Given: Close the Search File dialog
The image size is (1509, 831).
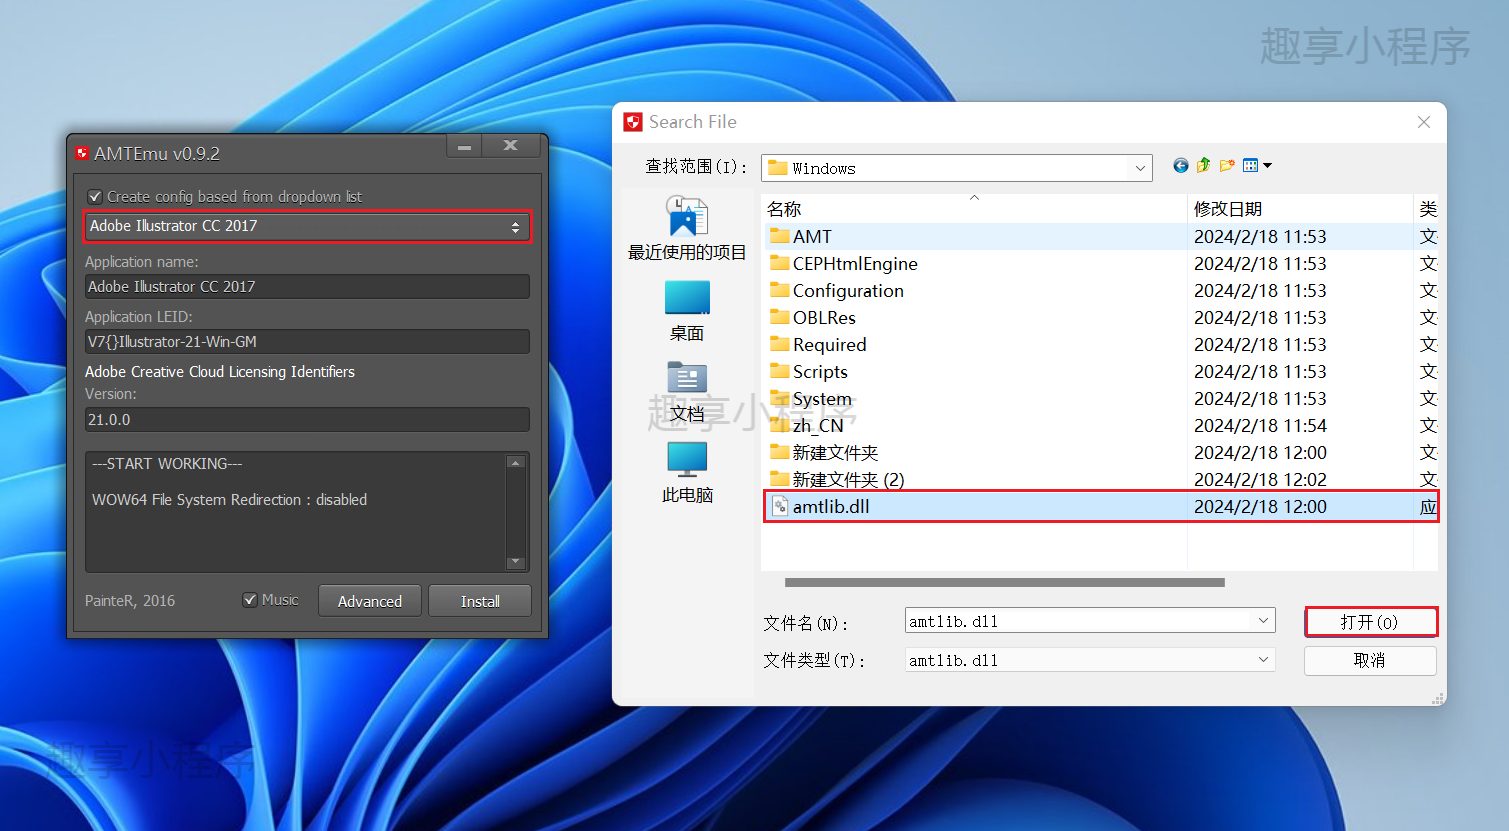Looking at the screenshot, I should point(1424,122).
